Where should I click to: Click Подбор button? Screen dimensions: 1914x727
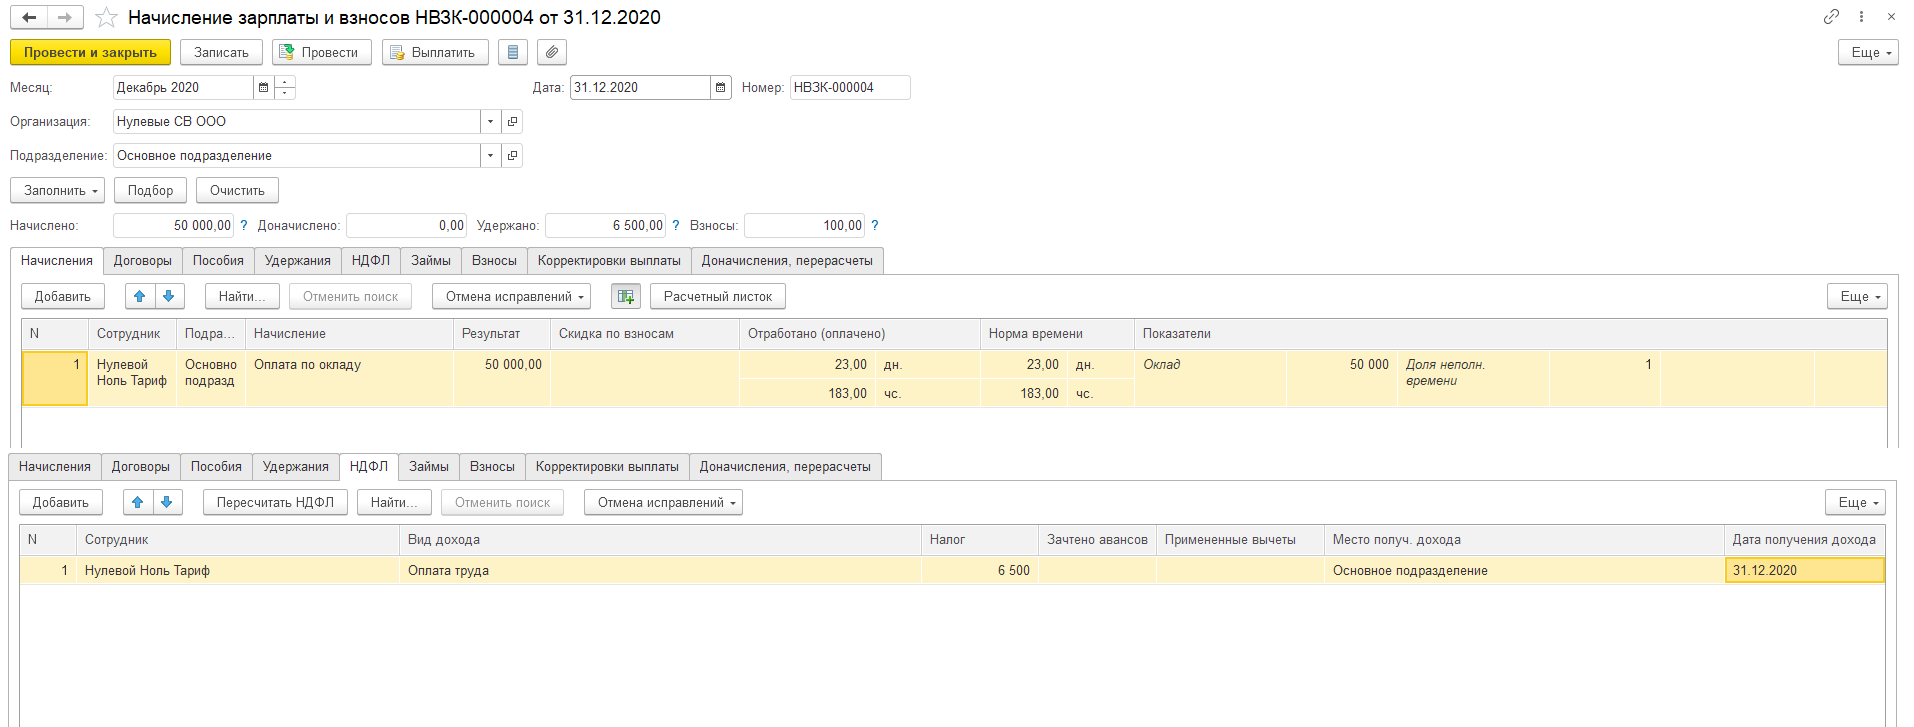coord(150,190)
